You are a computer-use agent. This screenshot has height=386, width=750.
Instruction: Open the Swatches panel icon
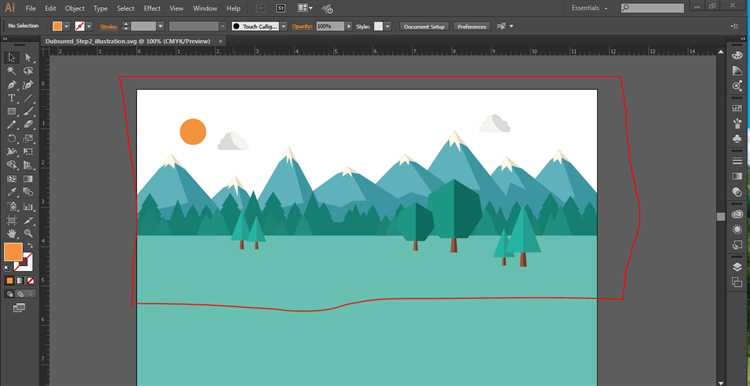737,109
